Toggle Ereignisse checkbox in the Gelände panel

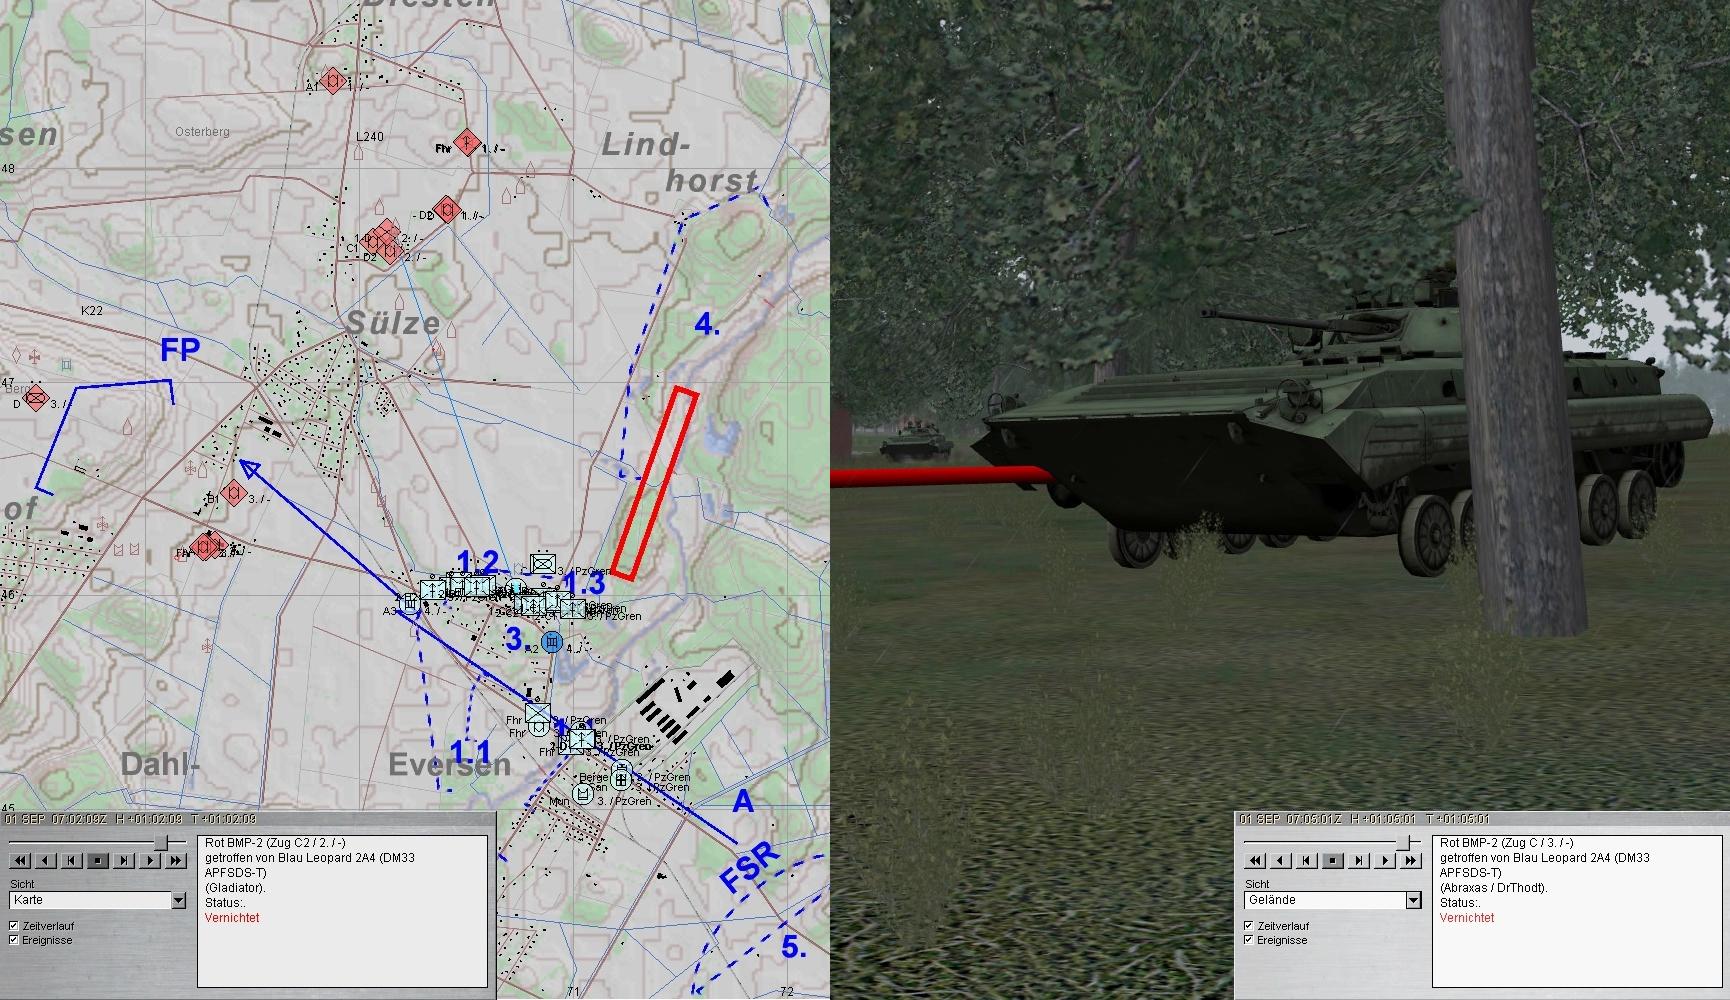pyautogui.click(x=1249, y=940)
